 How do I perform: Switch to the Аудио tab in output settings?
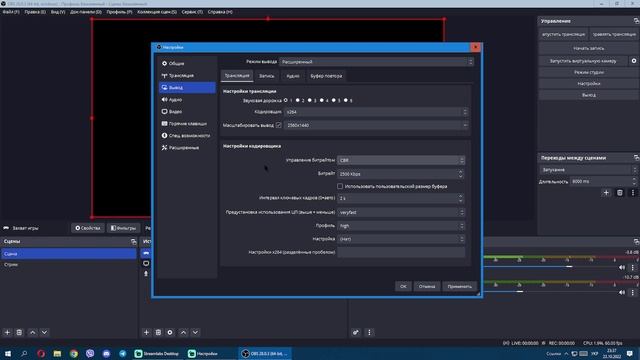tap(293, 76)
